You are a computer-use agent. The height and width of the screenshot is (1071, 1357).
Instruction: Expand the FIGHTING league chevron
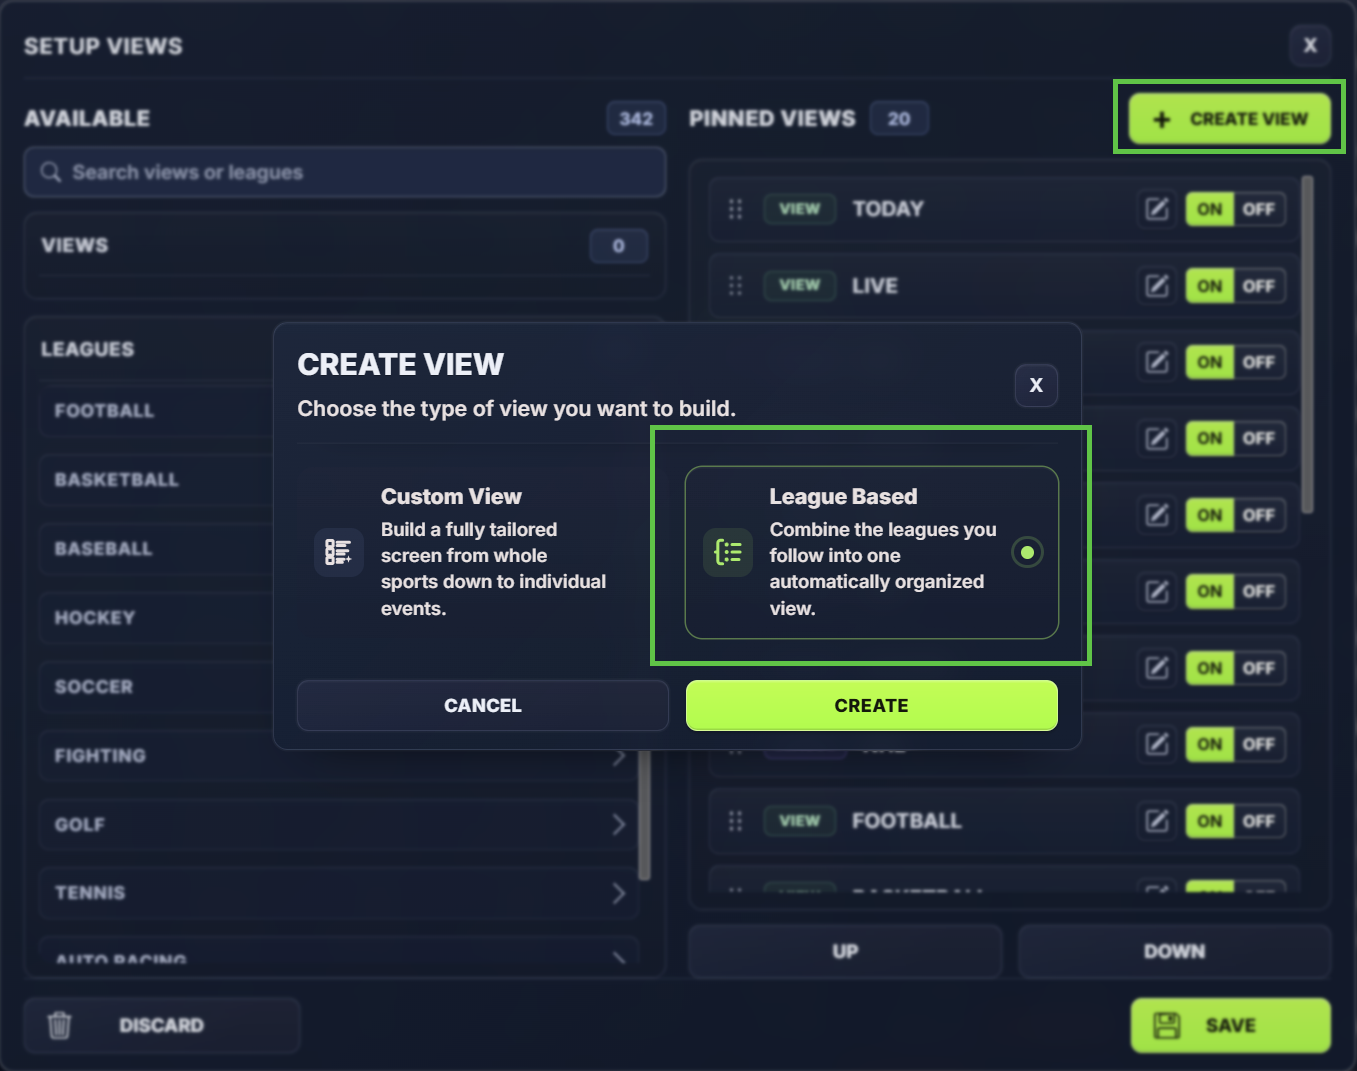[619, 756]
